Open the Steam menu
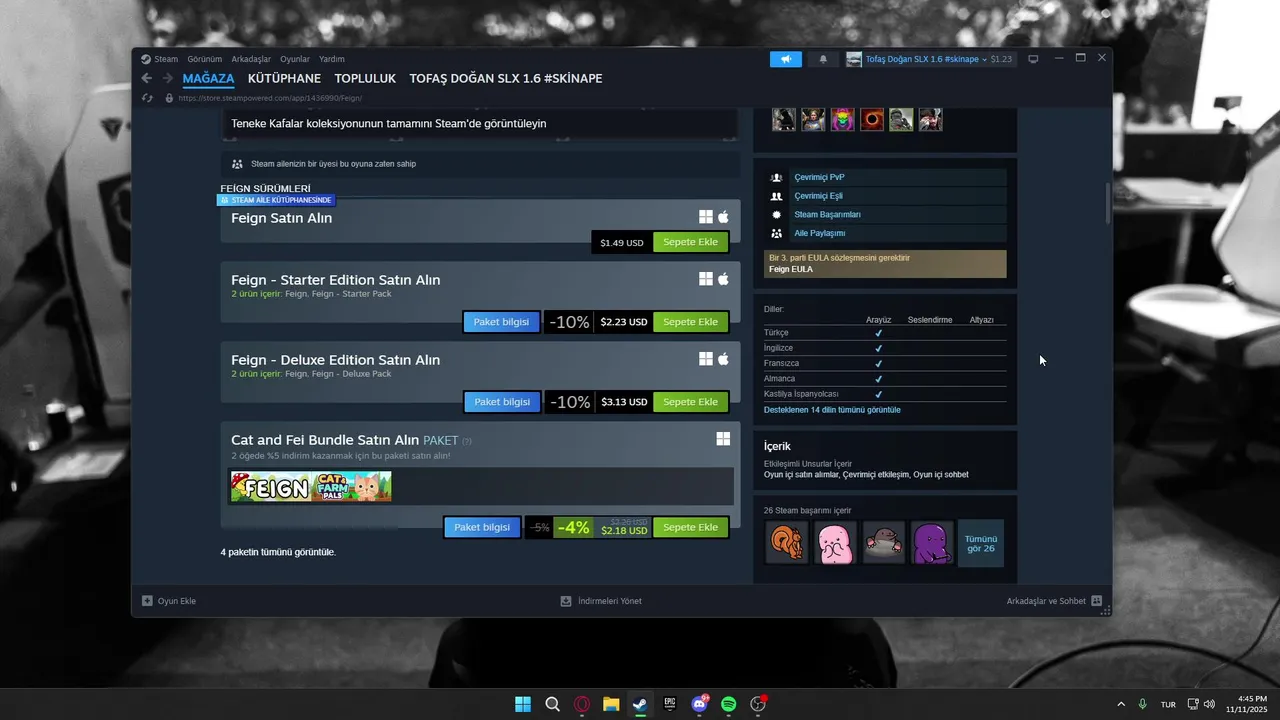This screenshot has height=720, width=1280. 166,59
